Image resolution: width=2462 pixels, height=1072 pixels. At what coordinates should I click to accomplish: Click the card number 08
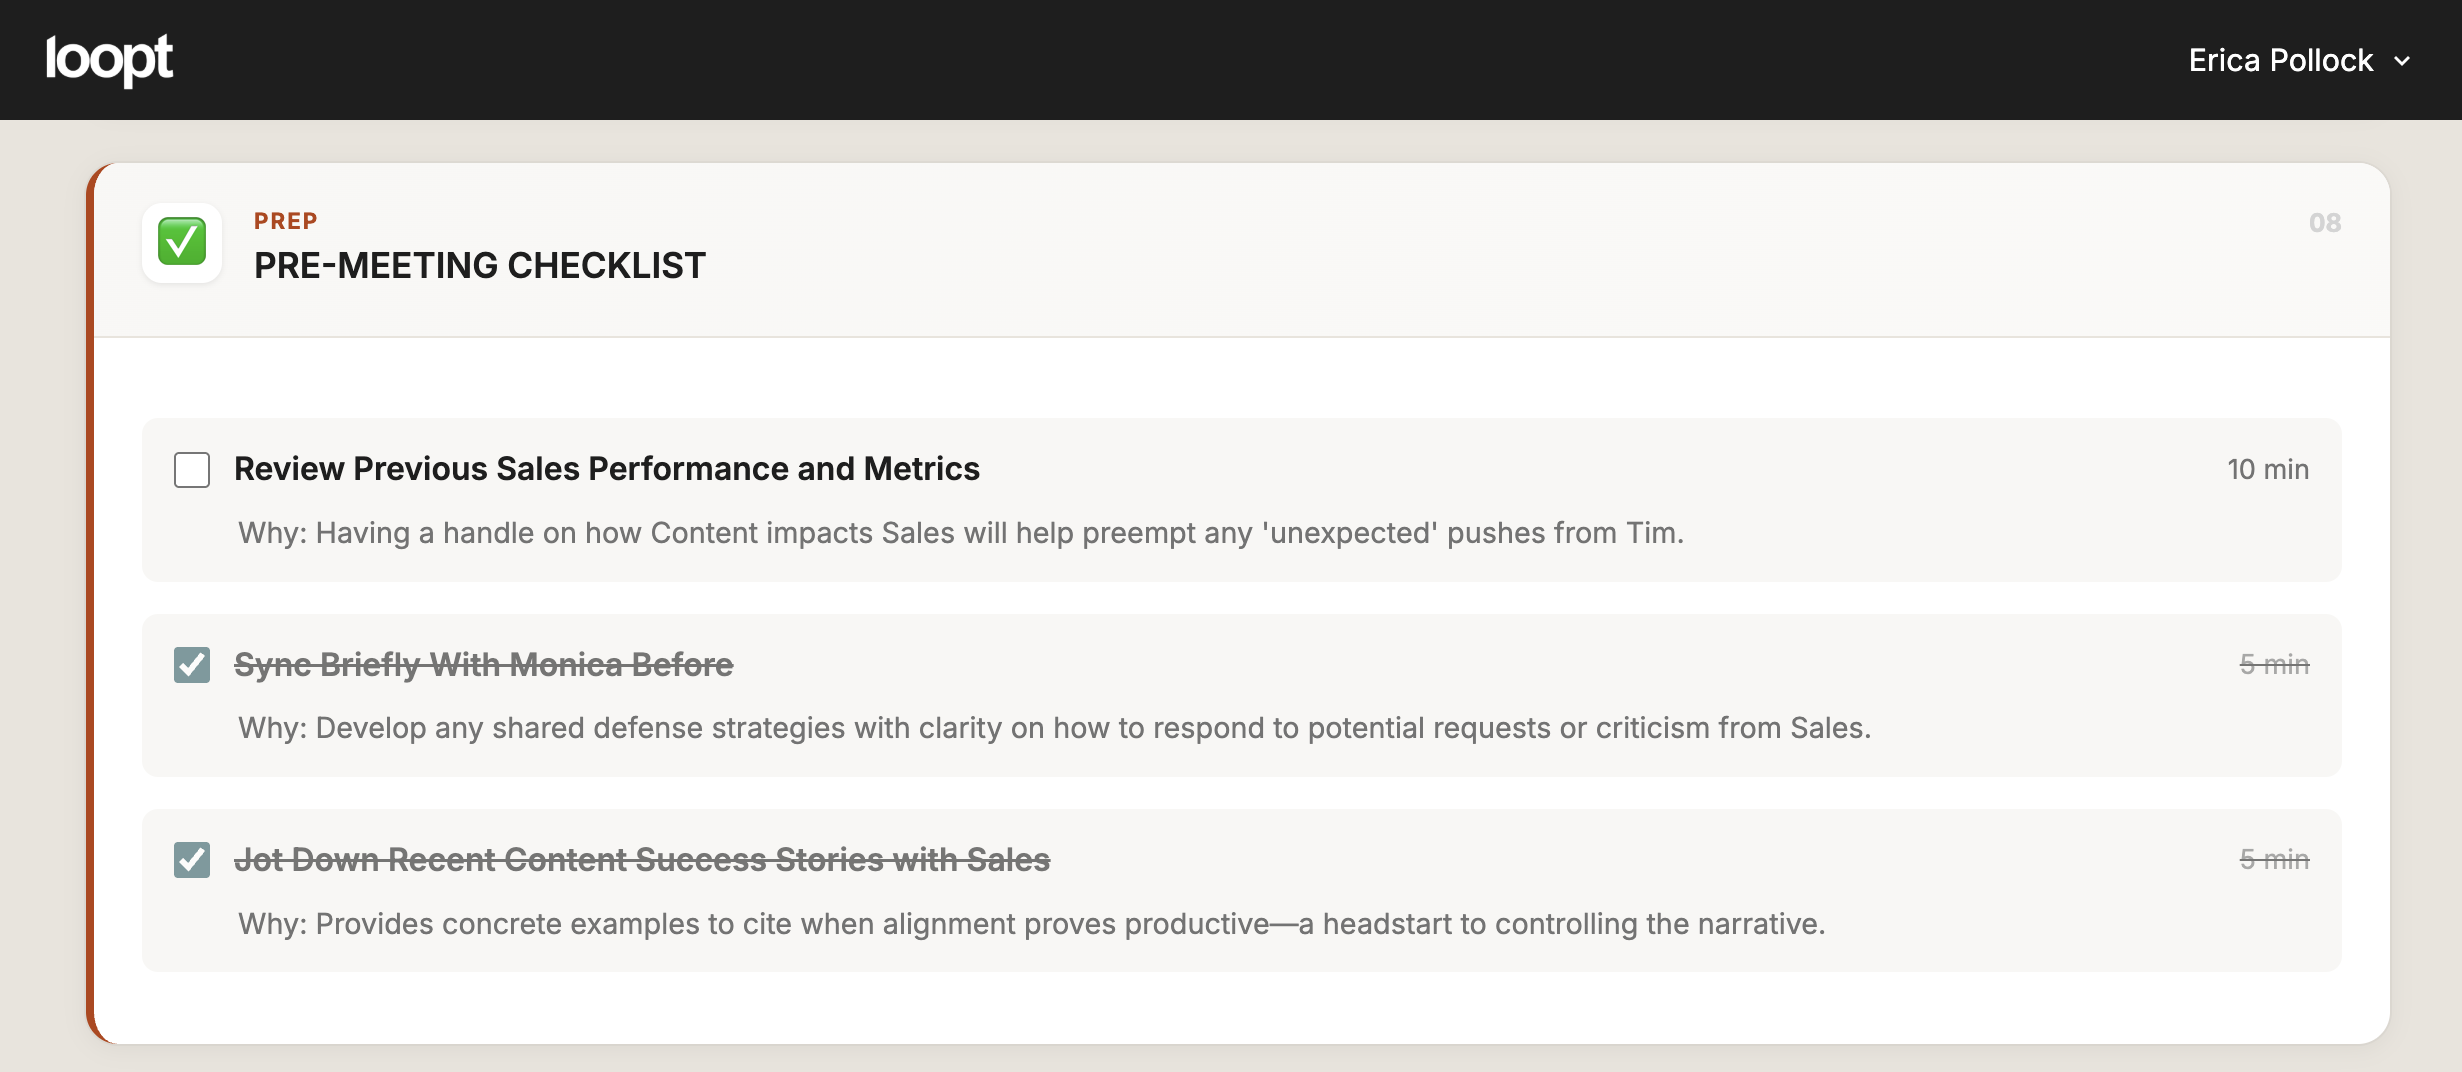[x=2324, y=223]
